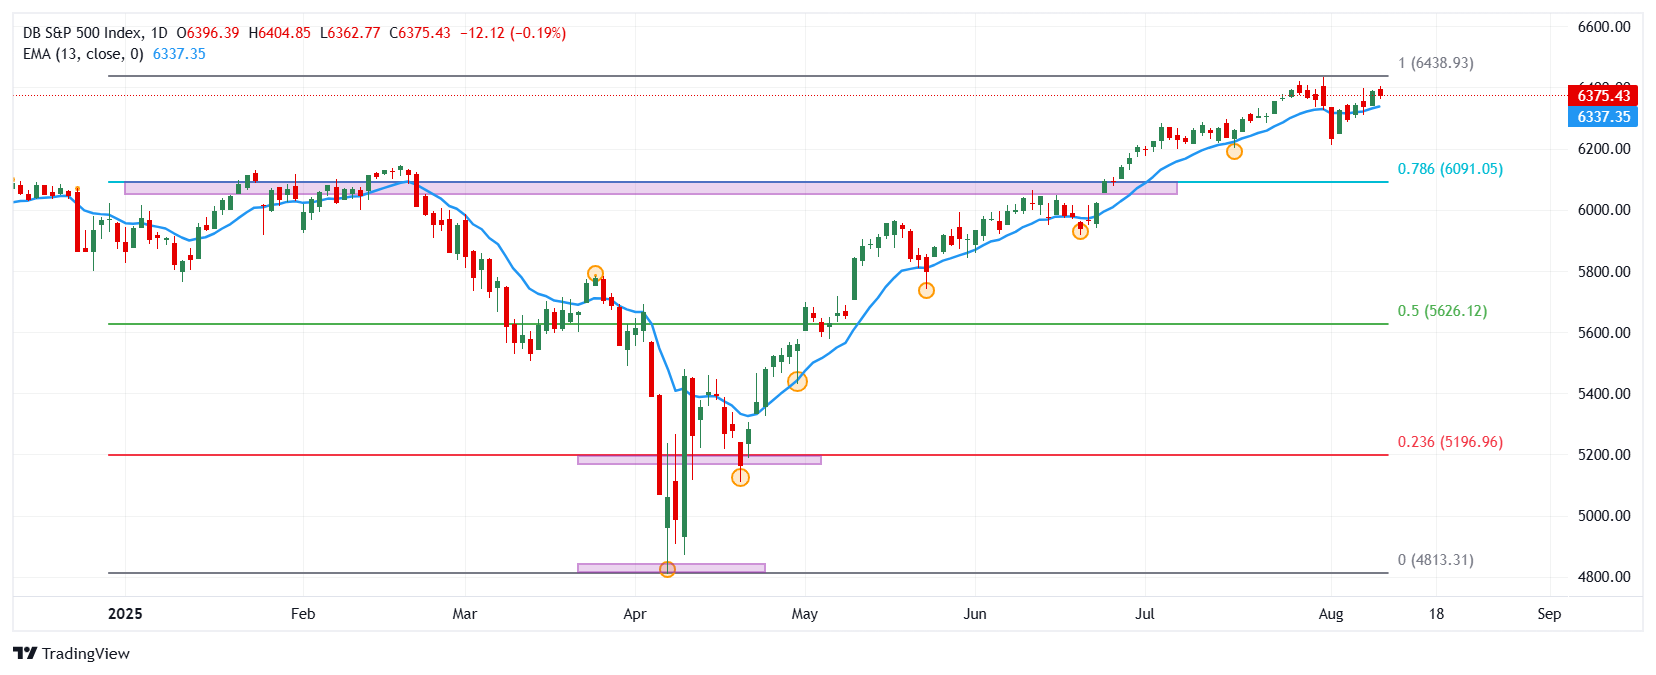Click Fibonacci label 0 (4813.31)
The width and height of the screenshot is (1656, 675).
(1436, 560)
